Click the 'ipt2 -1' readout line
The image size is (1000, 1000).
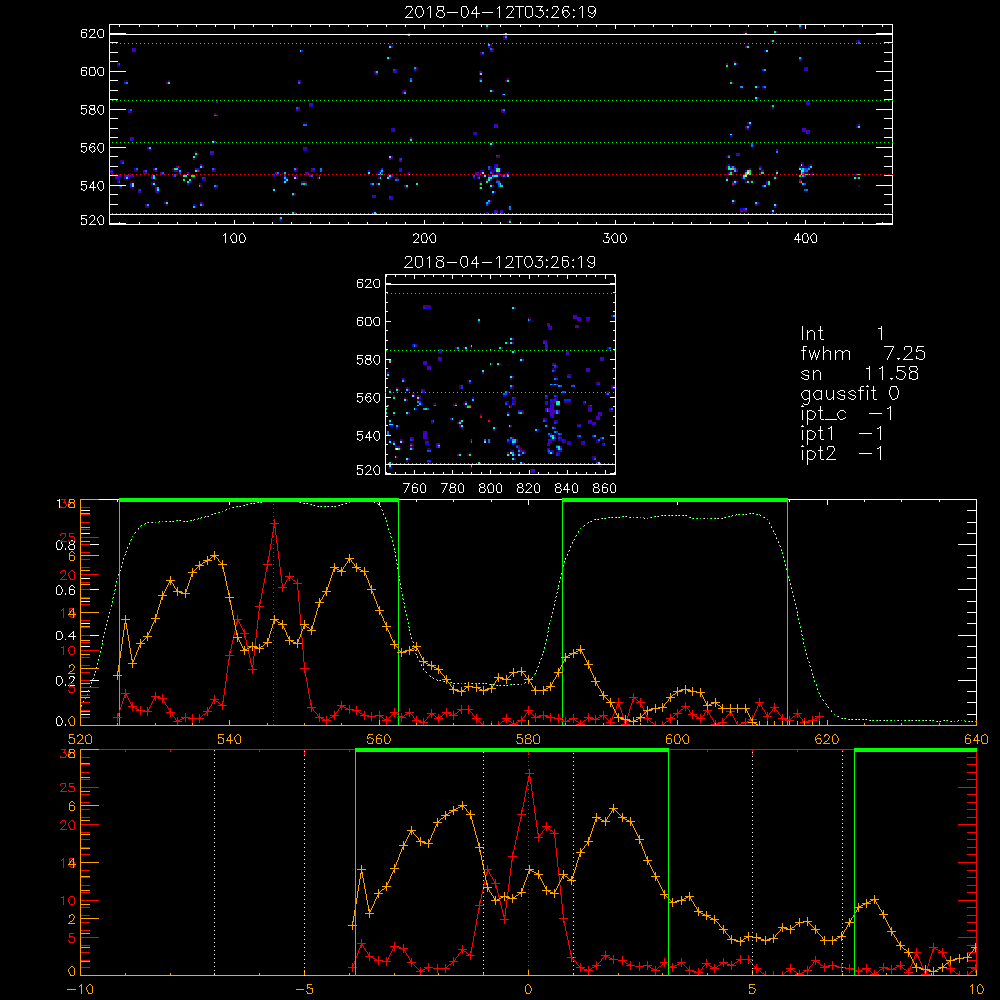click(842, 453)
